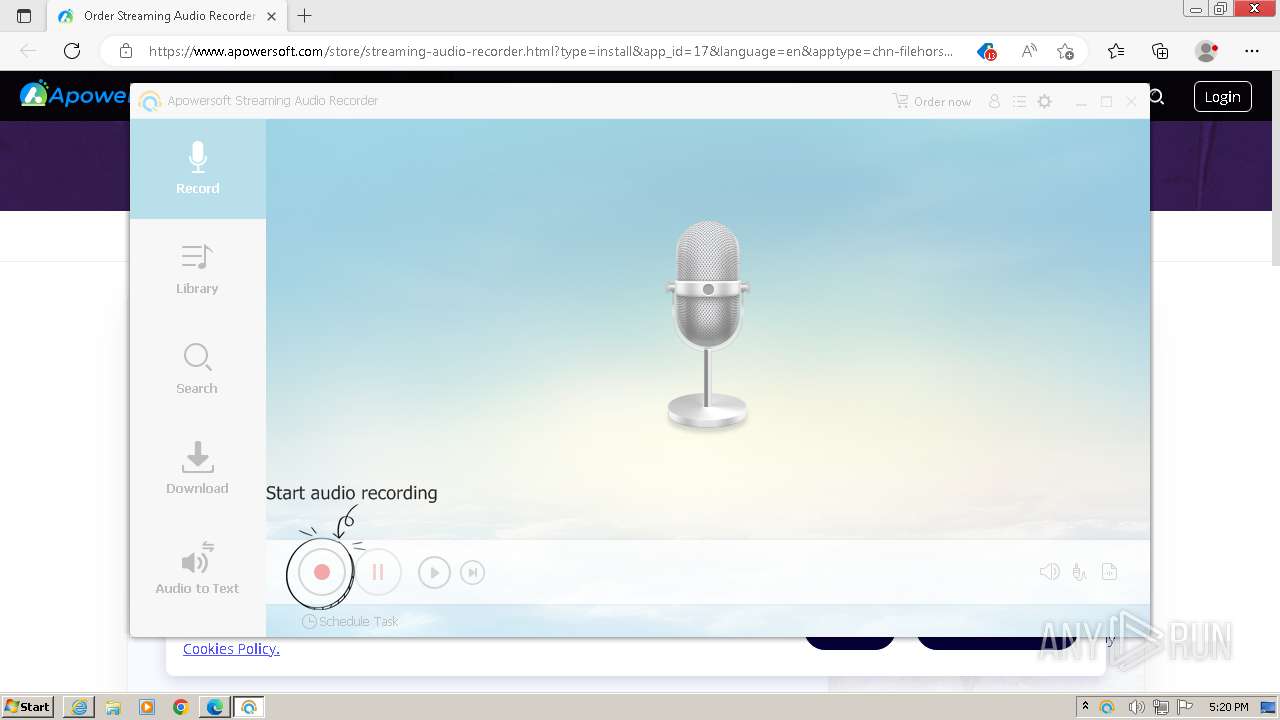
Task: Open the media player taskbar icon
Action: point(147,707)
